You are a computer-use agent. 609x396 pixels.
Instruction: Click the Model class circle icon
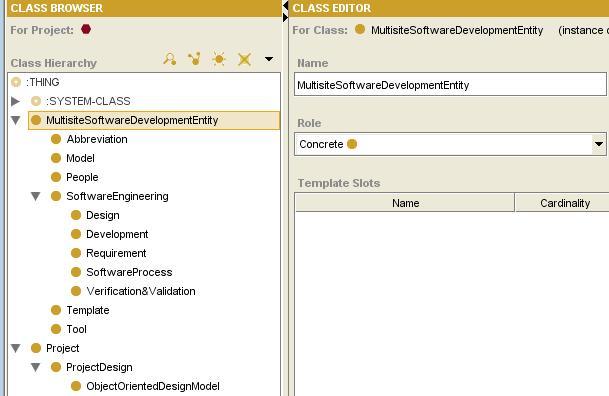point(56,158)
